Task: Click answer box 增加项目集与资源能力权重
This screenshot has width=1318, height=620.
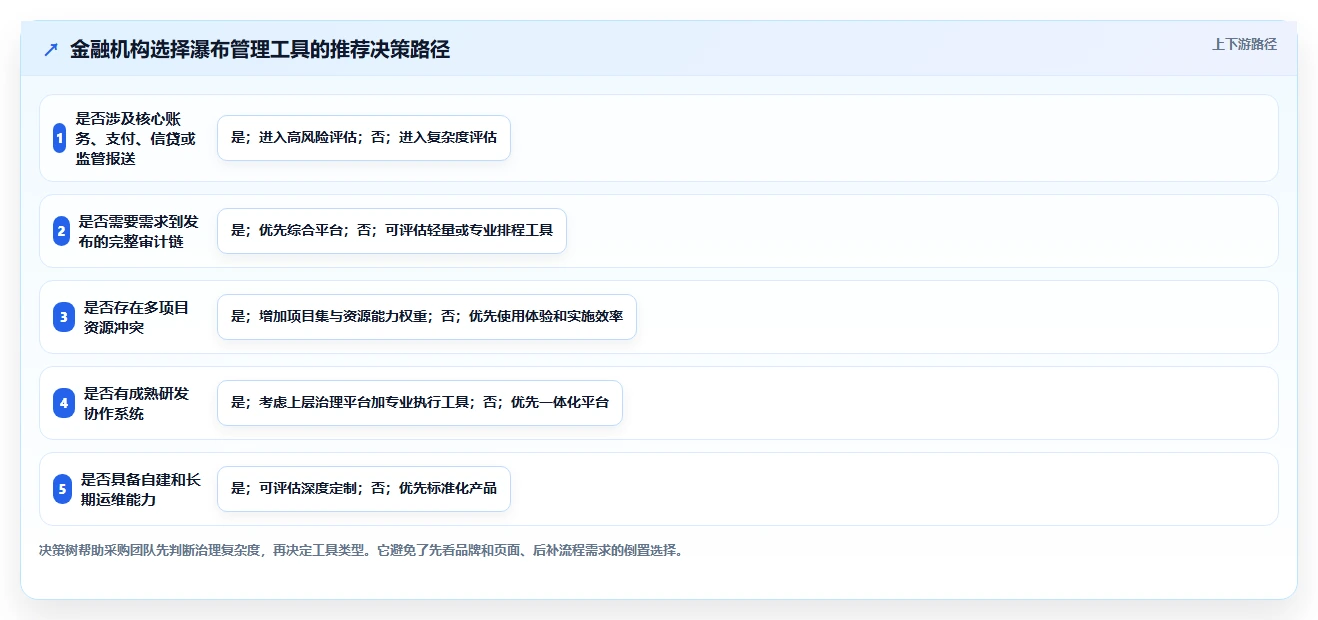Action: click(427, 317)
